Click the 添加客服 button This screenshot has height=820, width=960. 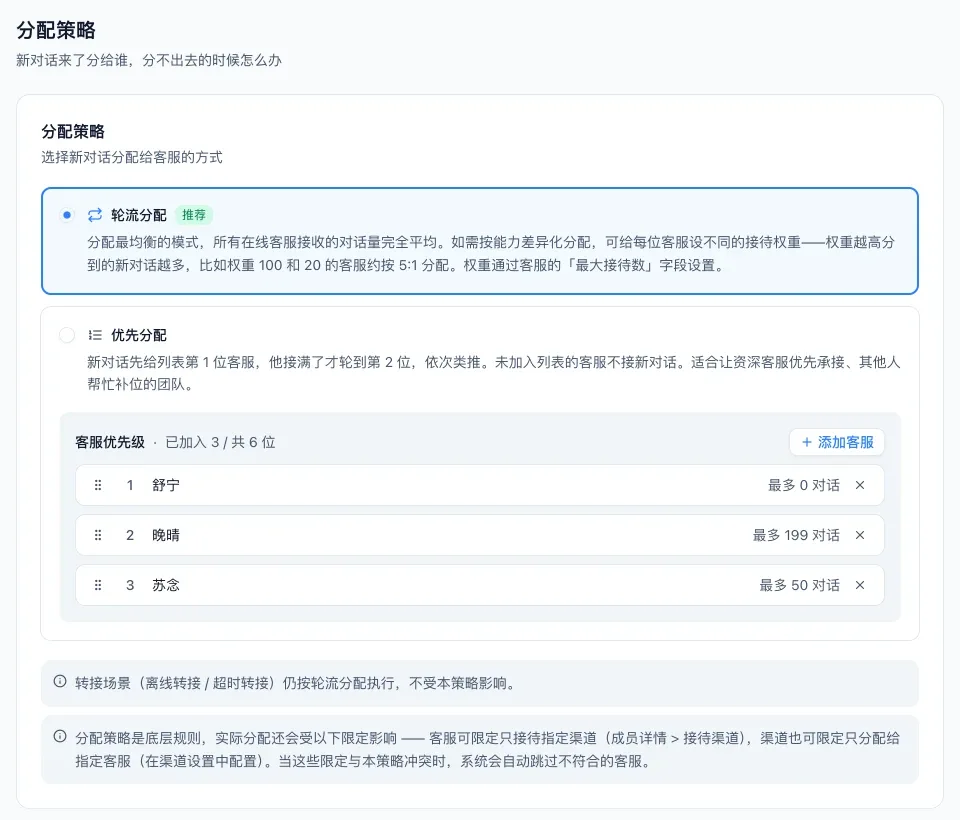(x=837, y=442)
